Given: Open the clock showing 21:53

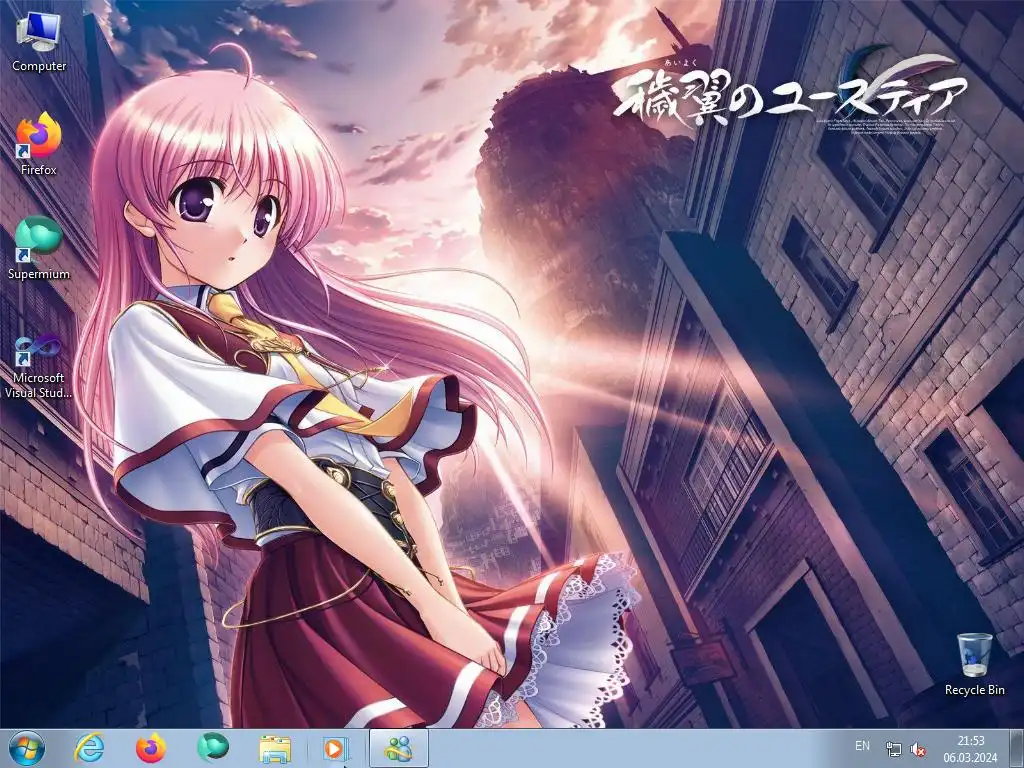Looking at the screenshot, I should coord(970,749).
